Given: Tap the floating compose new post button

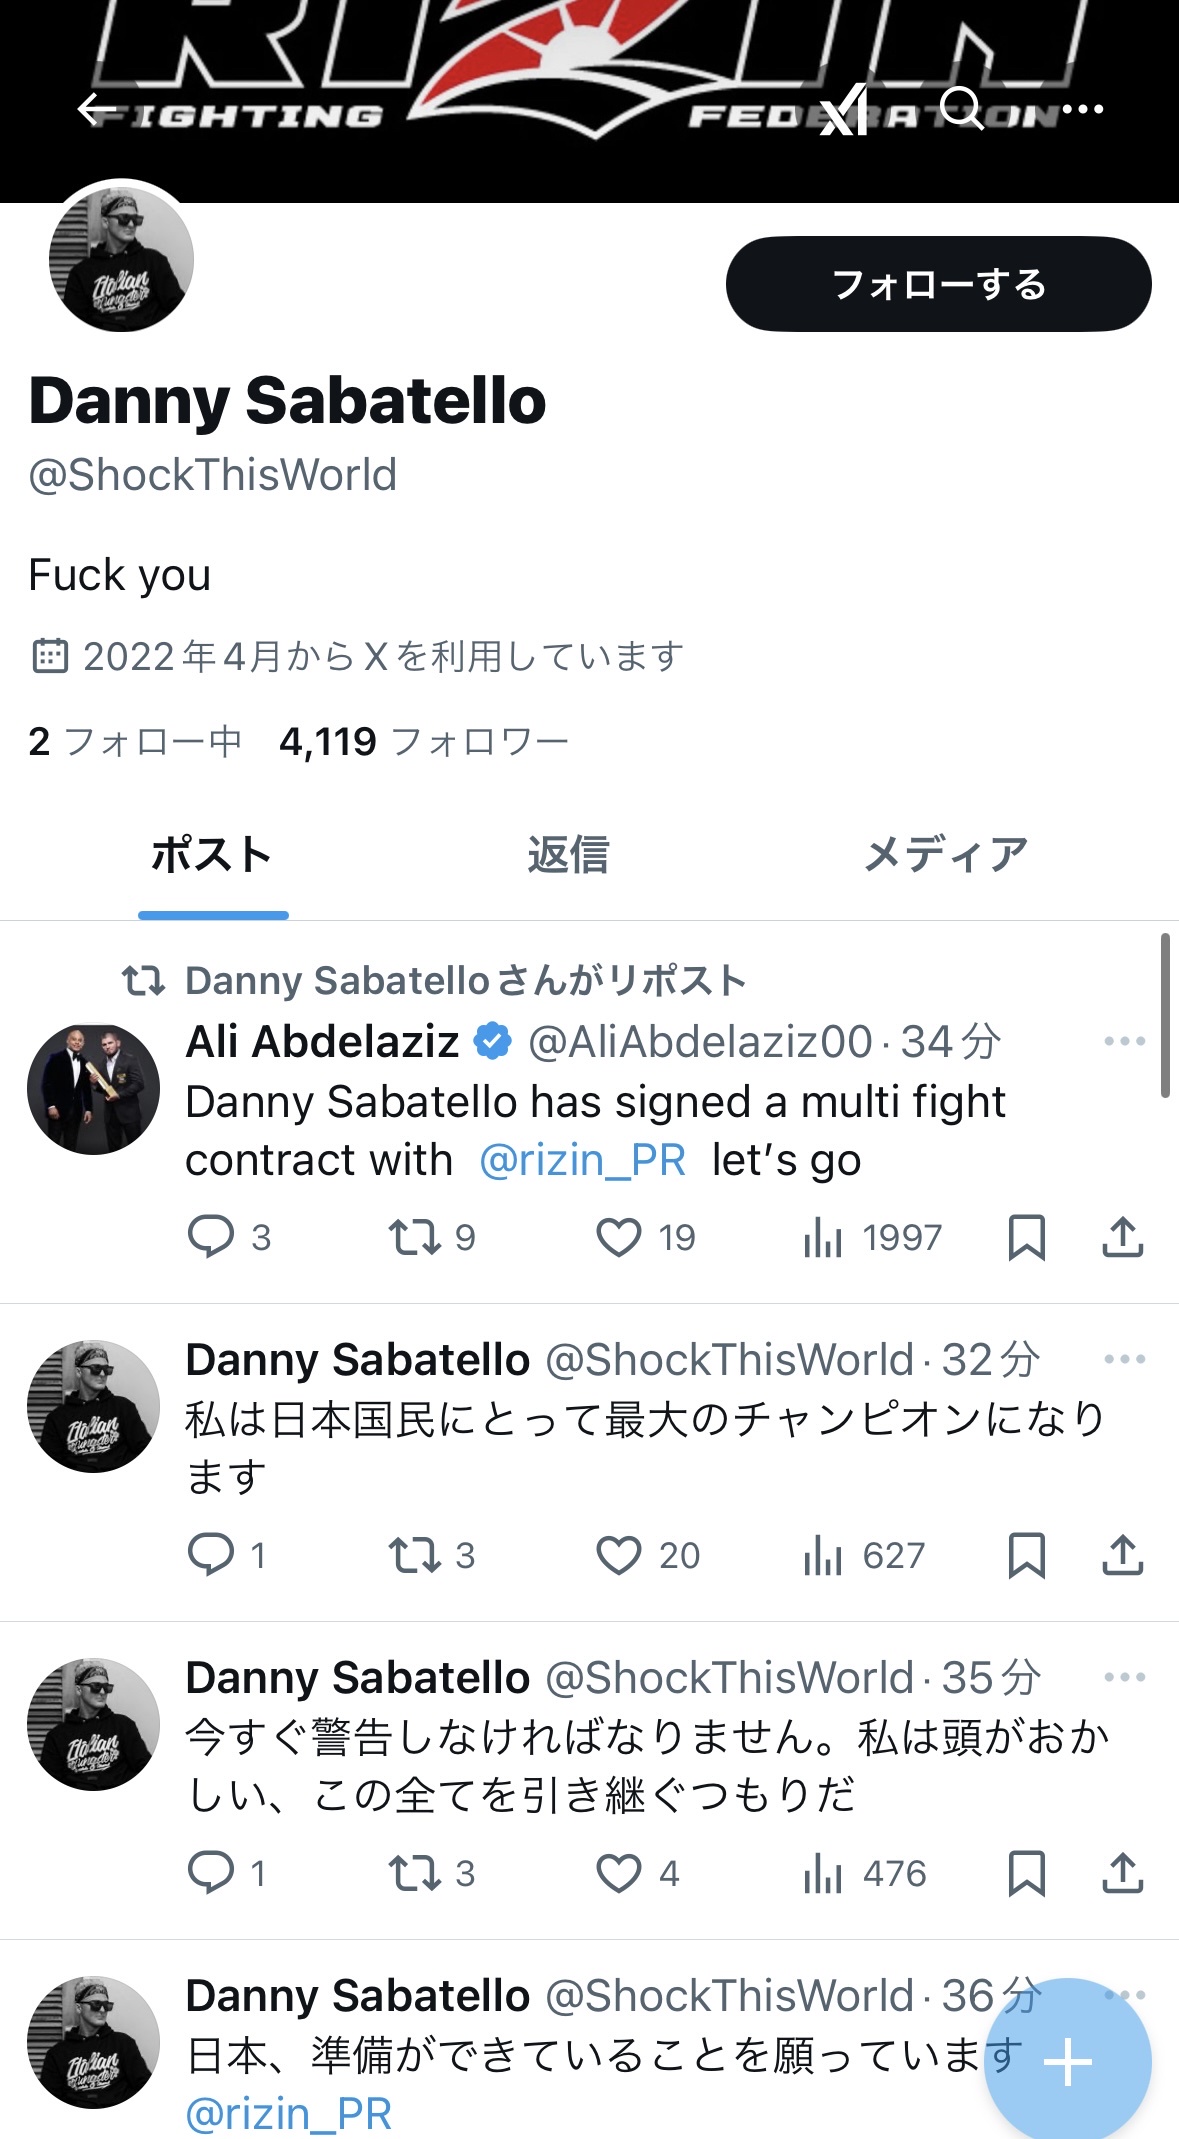Looking at the screenshot, I should pyautogui.click(x=1067, y=2062).
